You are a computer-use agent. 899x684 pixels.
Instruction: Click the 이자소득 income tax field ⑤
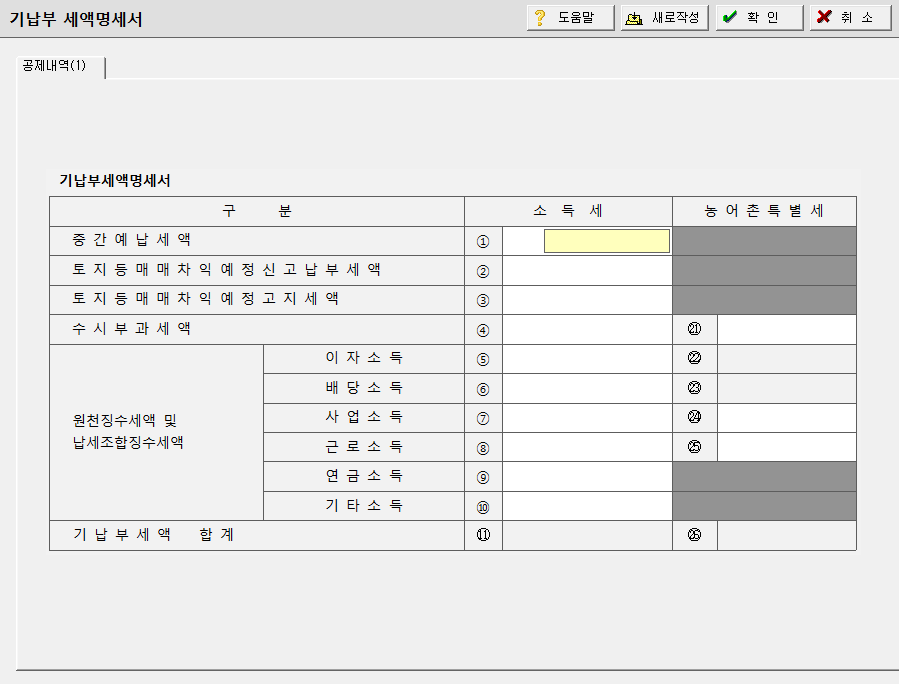click(x=587, y=359)
